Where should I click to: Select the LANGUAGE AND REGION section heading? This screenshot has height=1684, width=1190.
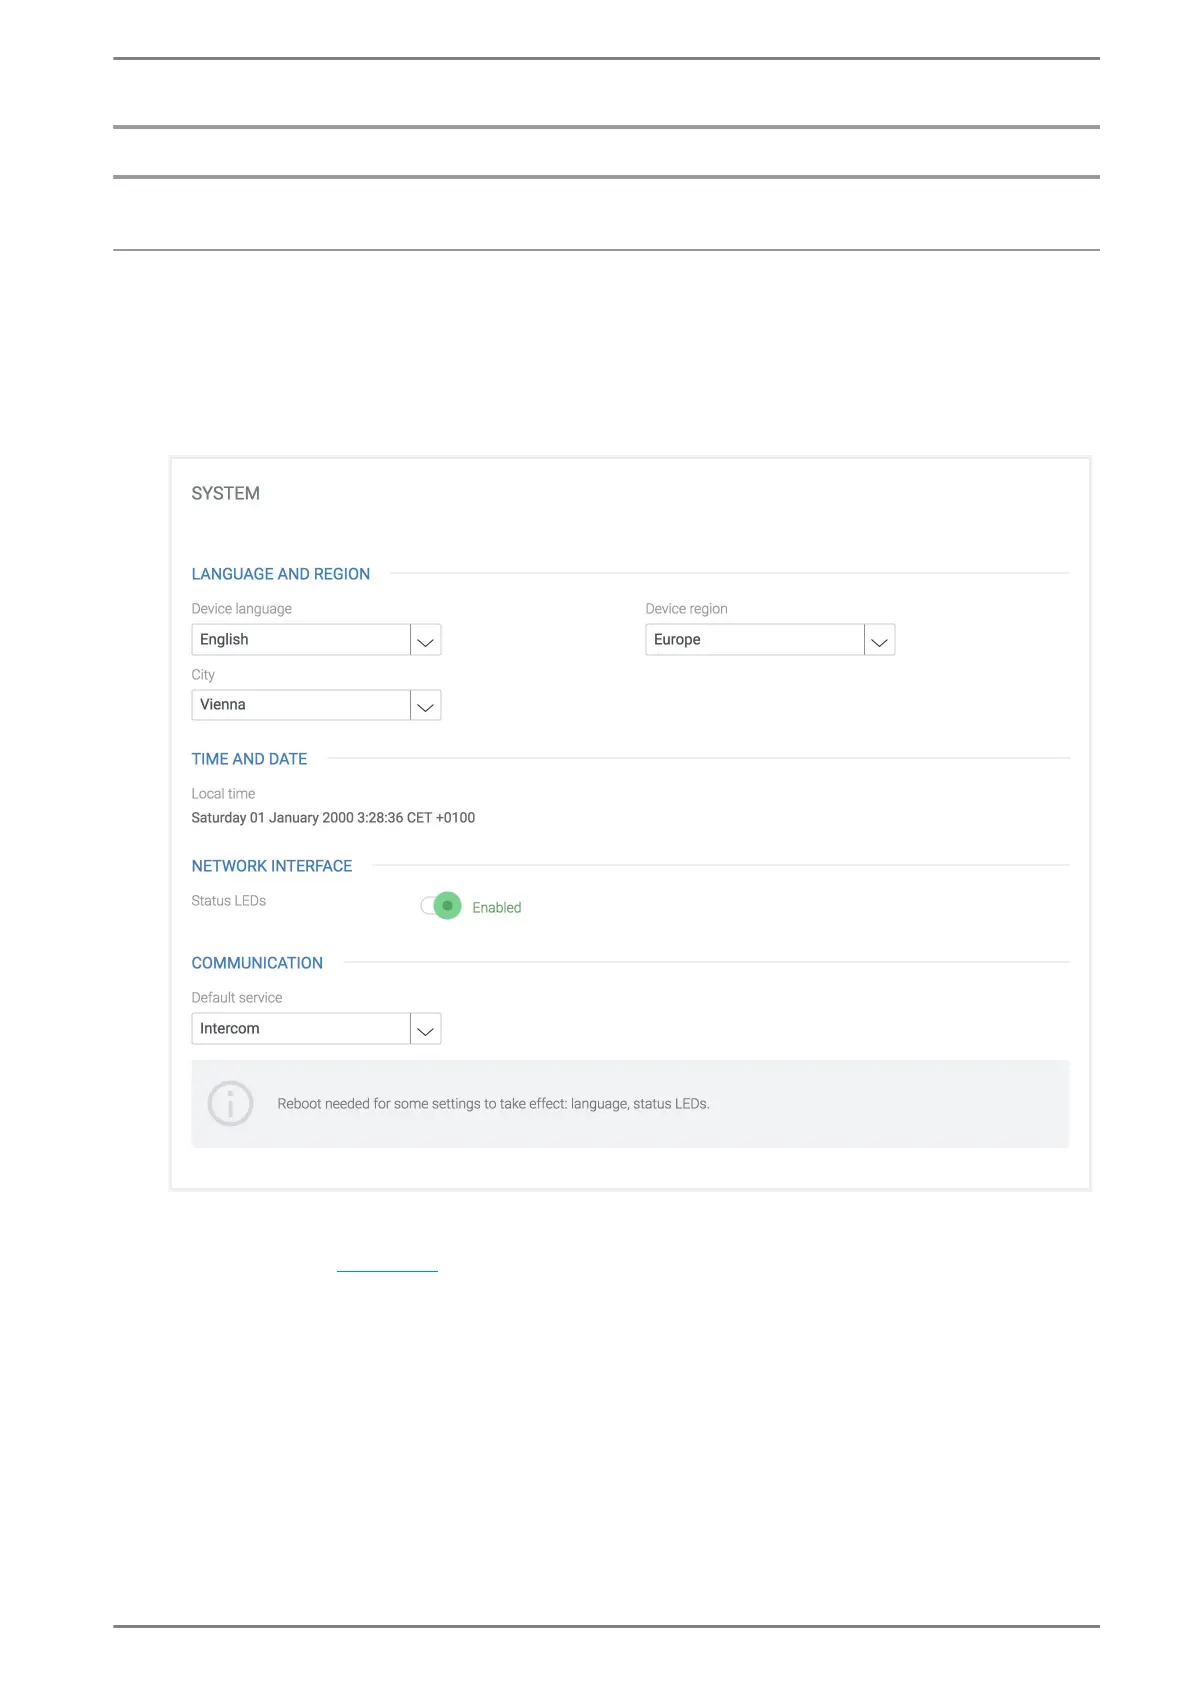pyautogui.click(x=281, y=574)
